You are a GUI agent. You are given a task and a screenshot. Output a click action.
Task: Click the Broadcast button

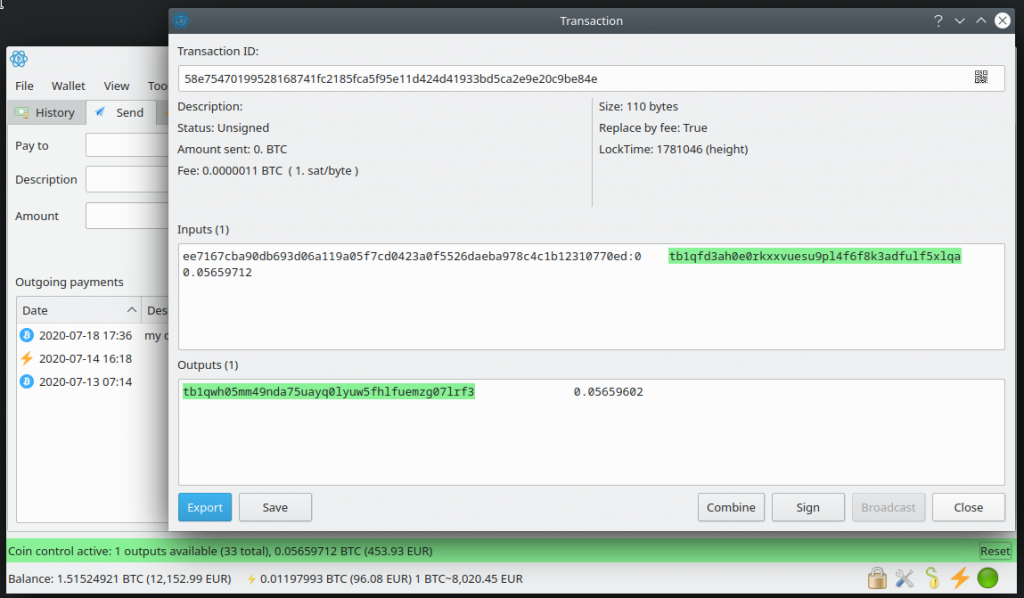point(888,507)
